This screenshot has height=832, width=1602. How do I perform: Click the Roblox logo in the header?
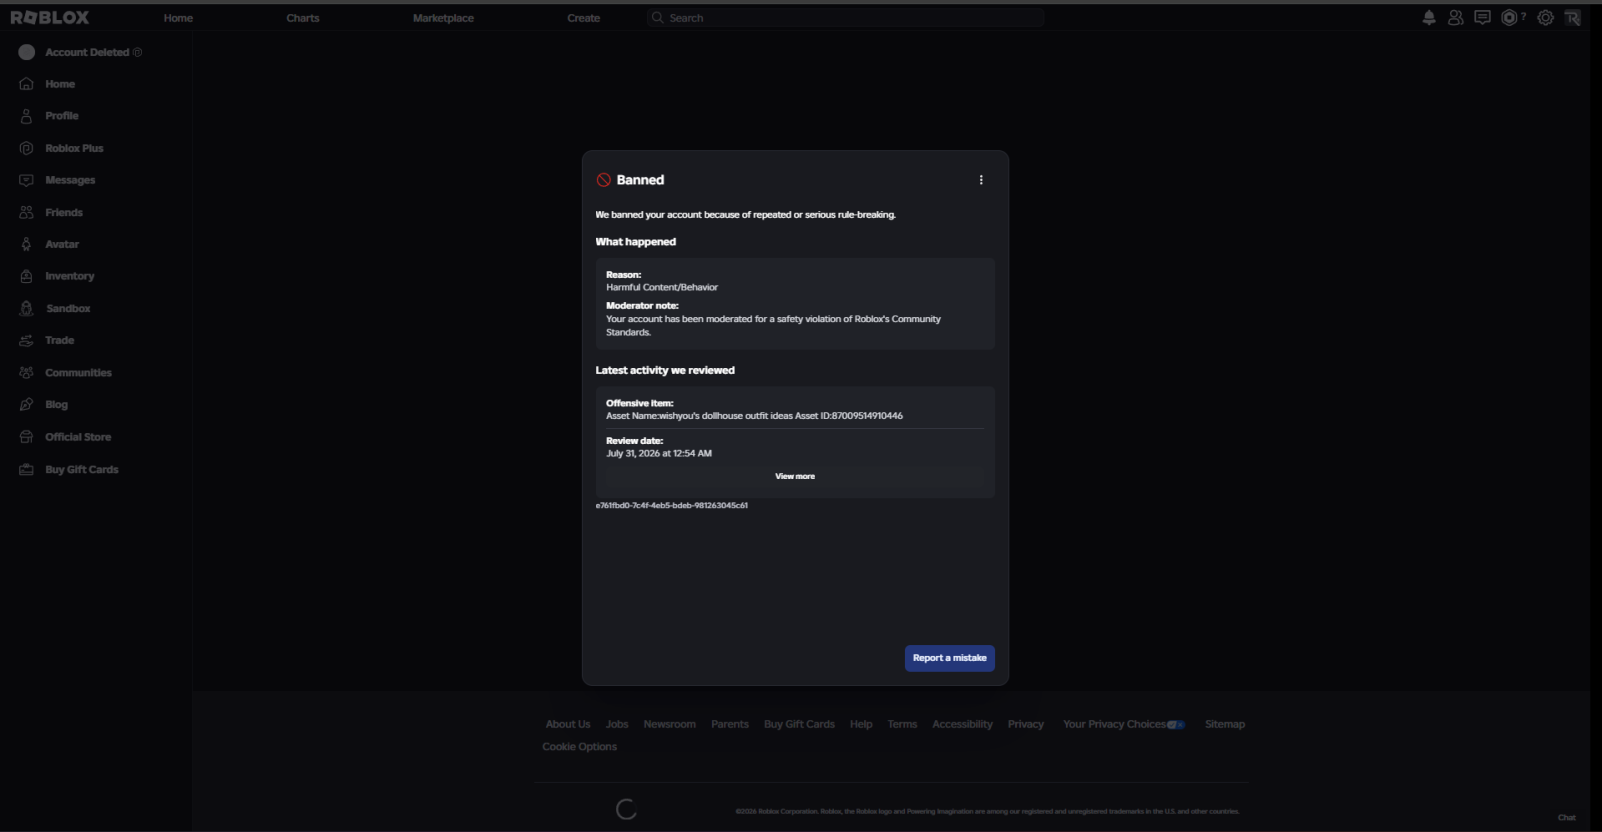tap(50, 18)
